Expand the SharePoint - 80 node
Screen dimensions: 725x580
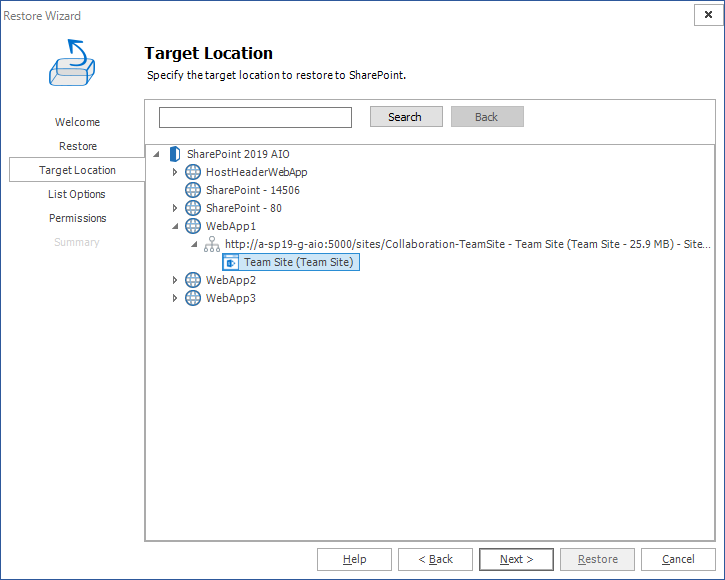(175, 208)
